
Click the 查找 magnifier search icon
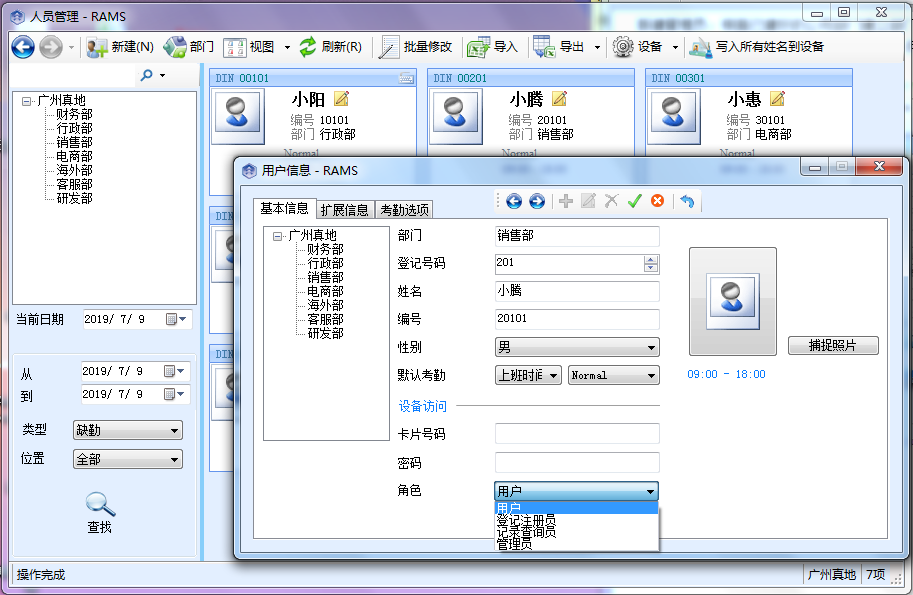(x=99, y=504)
